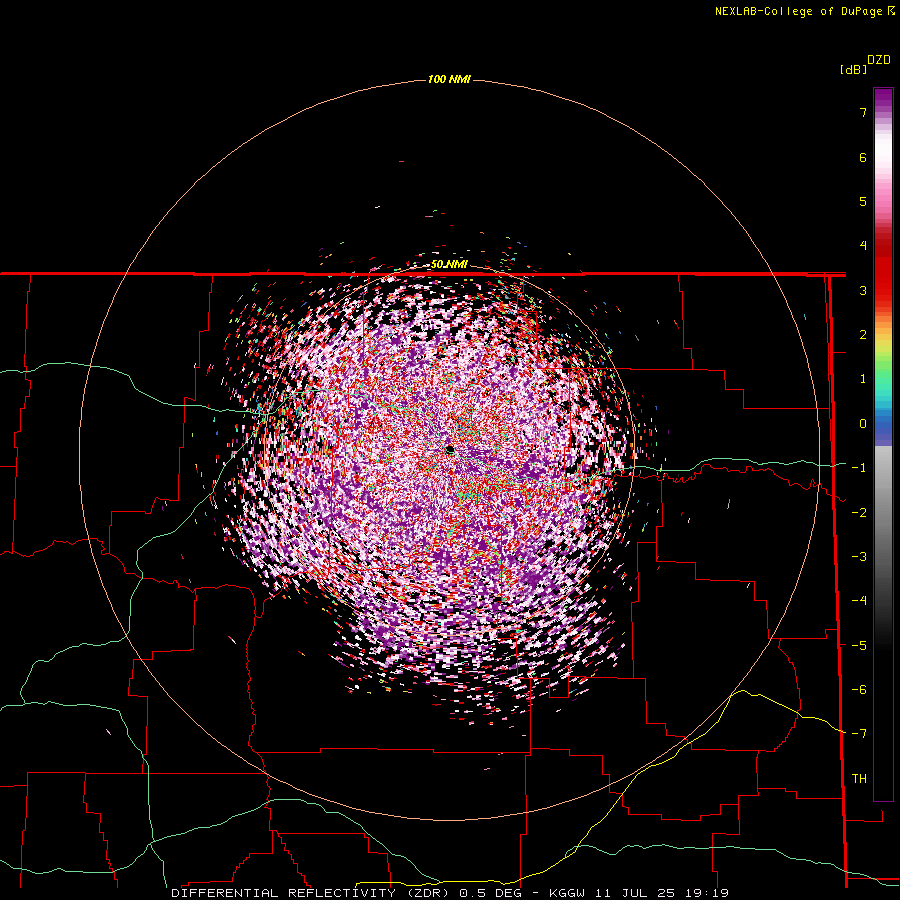The image size is (900, 900).
Task: Click the radar site center dot
Action: (450, 449)
